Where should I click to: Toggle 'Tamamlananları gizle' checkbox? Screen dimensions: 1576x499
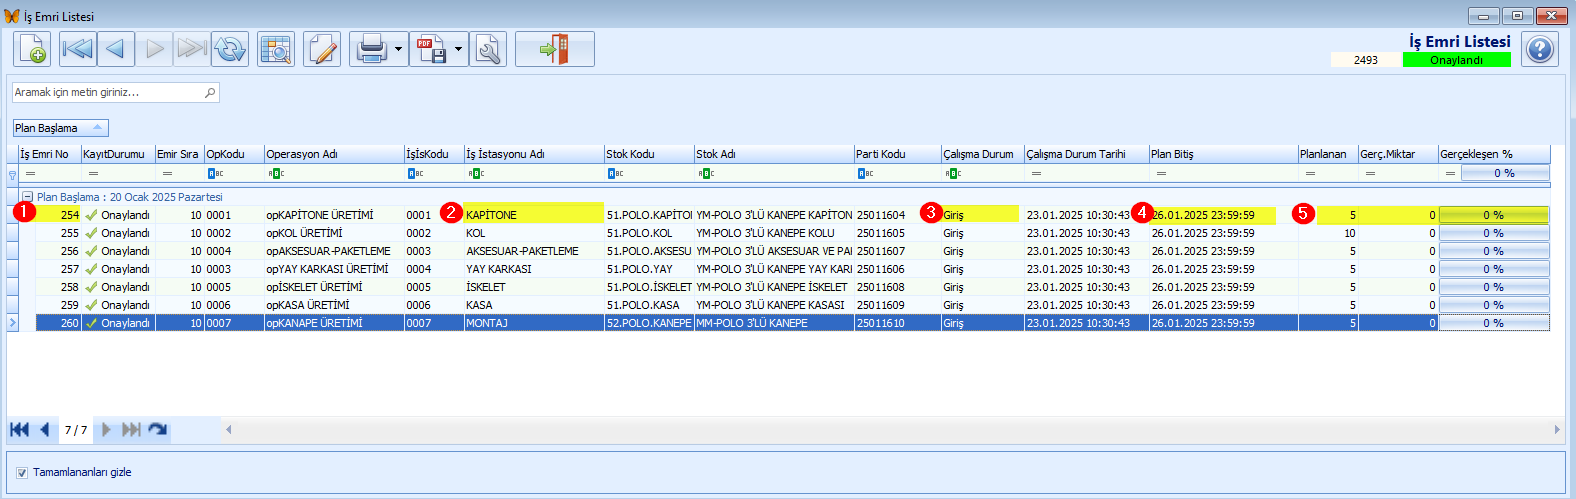point(22,473)
